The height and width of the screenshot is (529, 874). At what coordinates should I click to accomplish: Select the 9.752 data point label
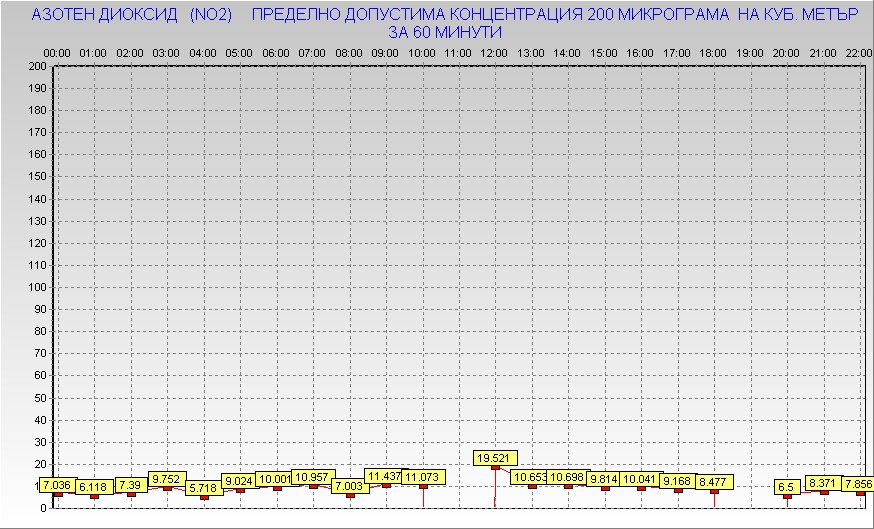pyautogui.click(x=167, y=479)
